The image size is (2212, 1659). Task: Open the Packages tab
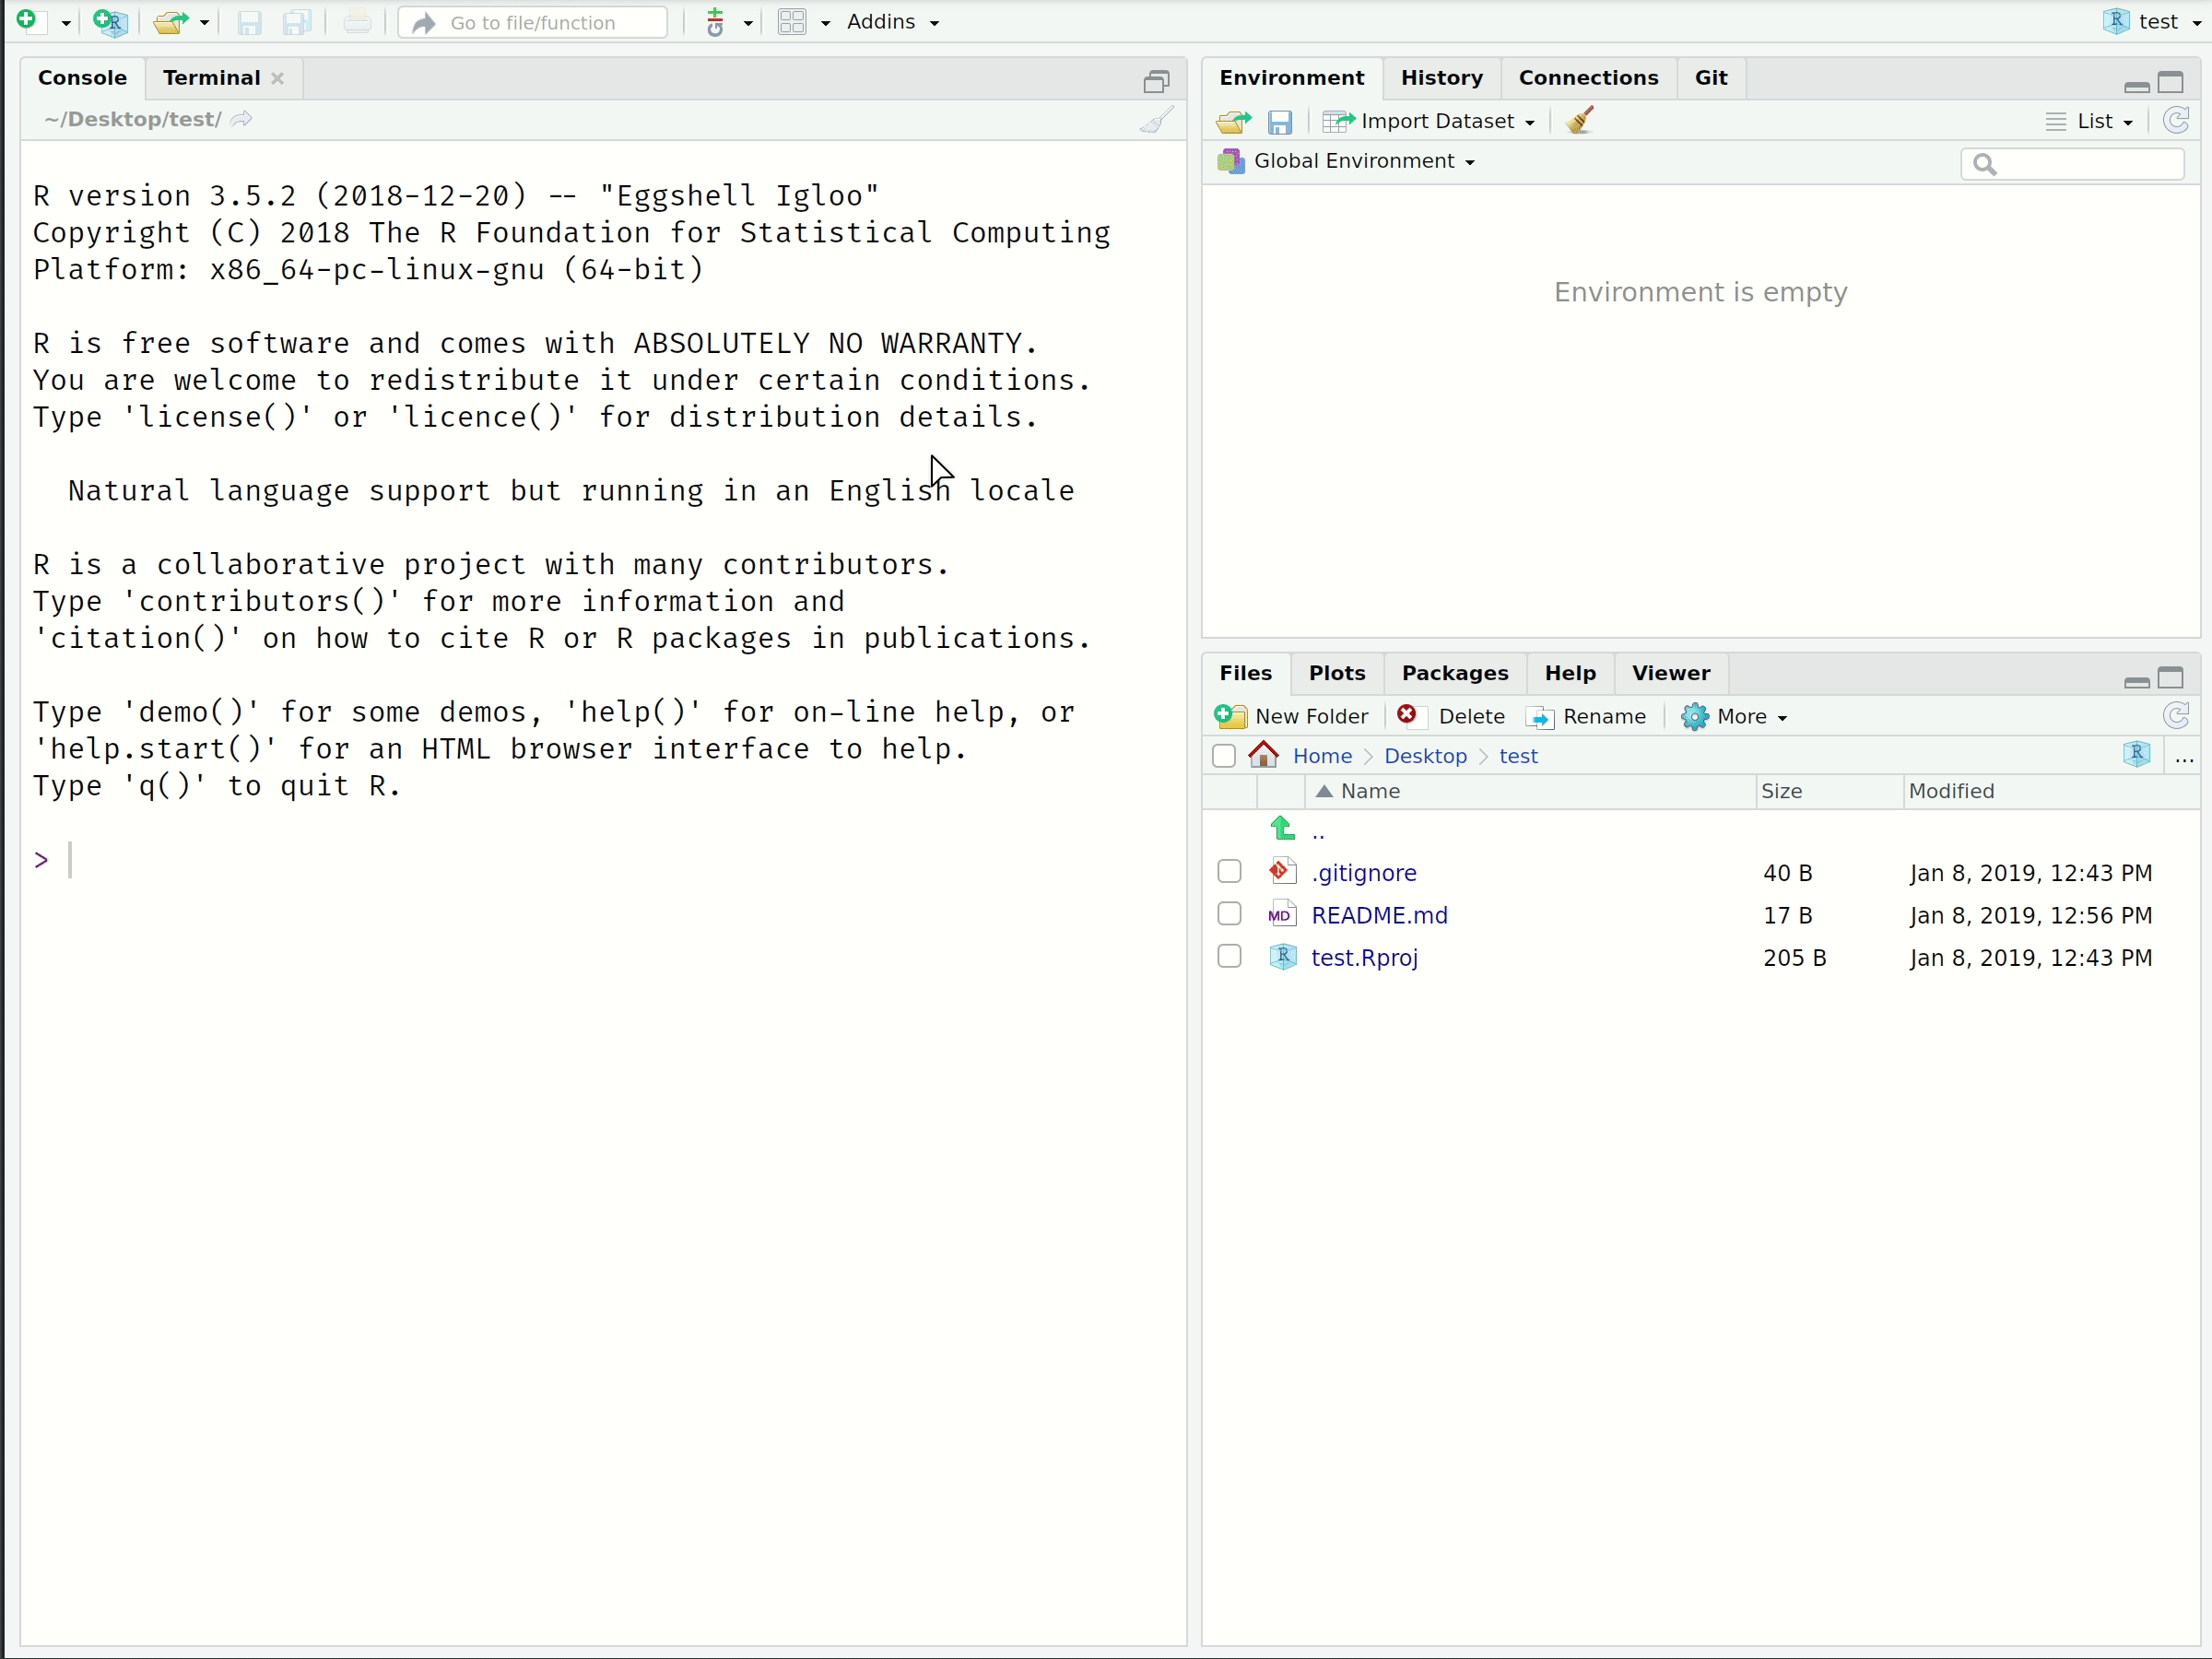[1454, 673]
